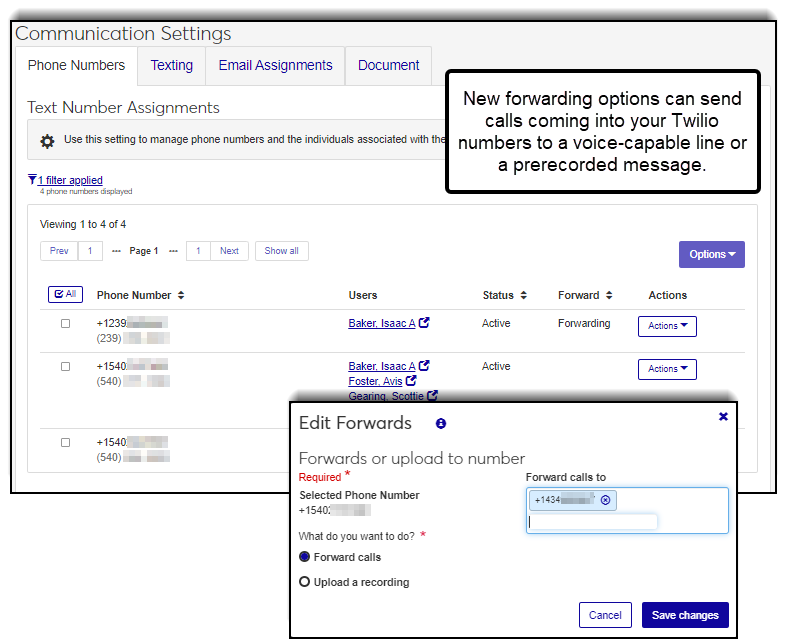Click the Users column header
The image size is (787, 639).
[363, 295]
